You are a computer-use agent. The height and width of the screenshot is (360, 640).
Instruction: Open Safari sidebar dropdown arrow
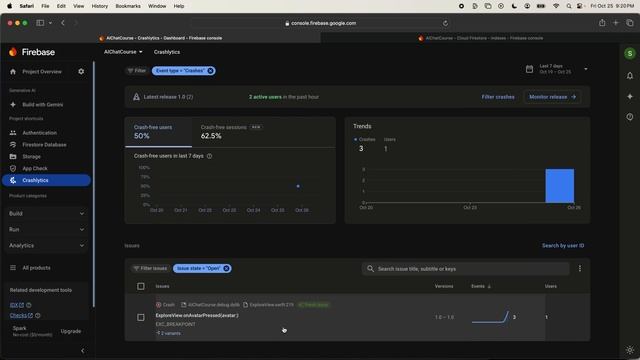click(x=50, y=23)
